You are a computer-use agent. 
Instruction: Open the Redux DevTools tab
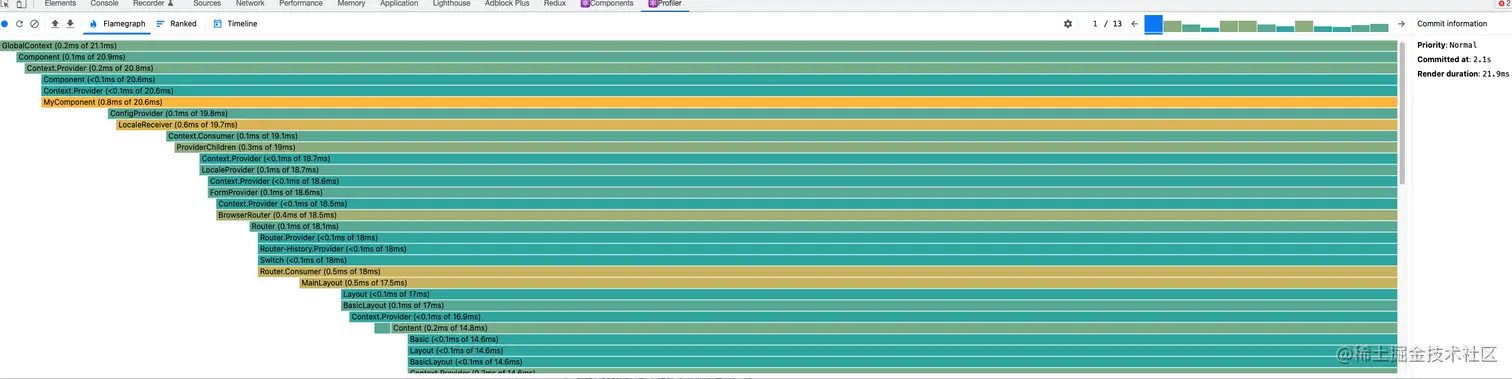[x=554, y=4]
